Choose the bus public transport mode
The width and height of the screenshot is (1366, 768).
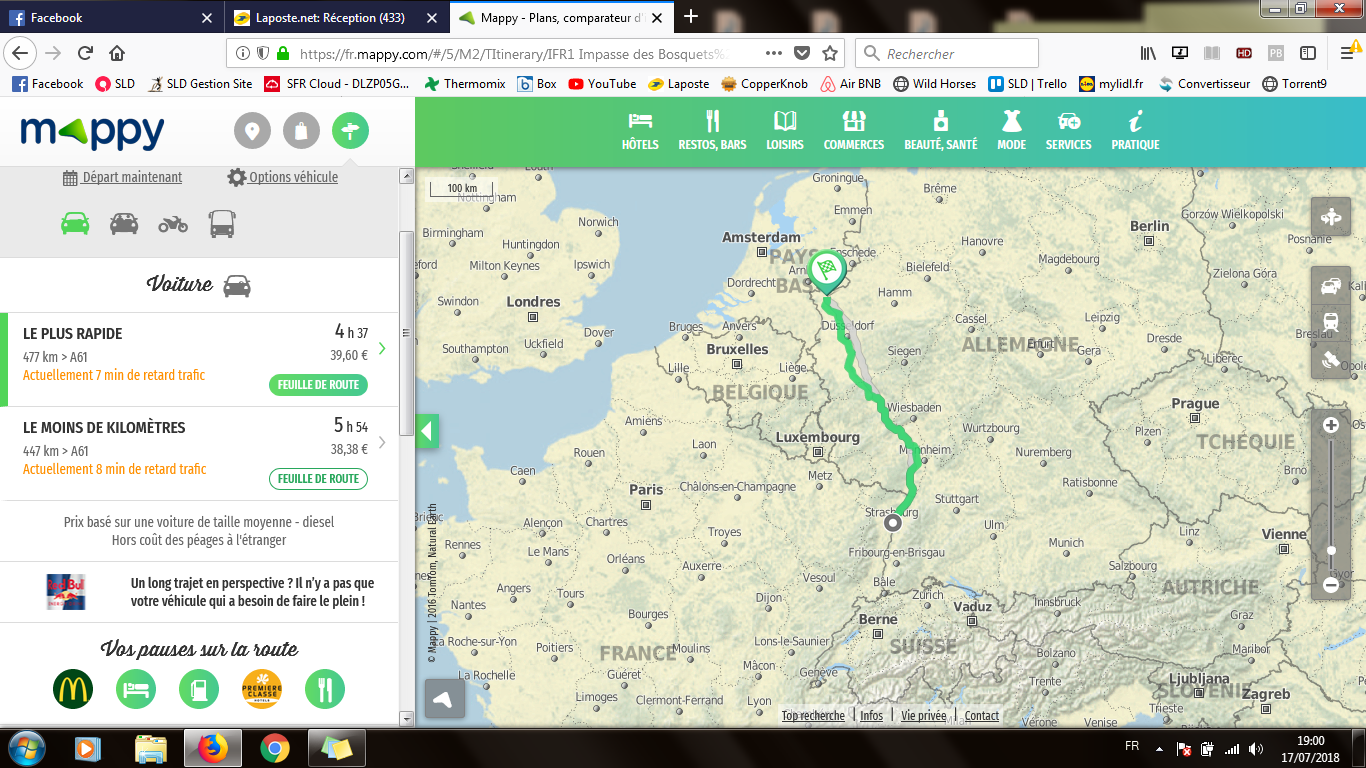(222, 223)
